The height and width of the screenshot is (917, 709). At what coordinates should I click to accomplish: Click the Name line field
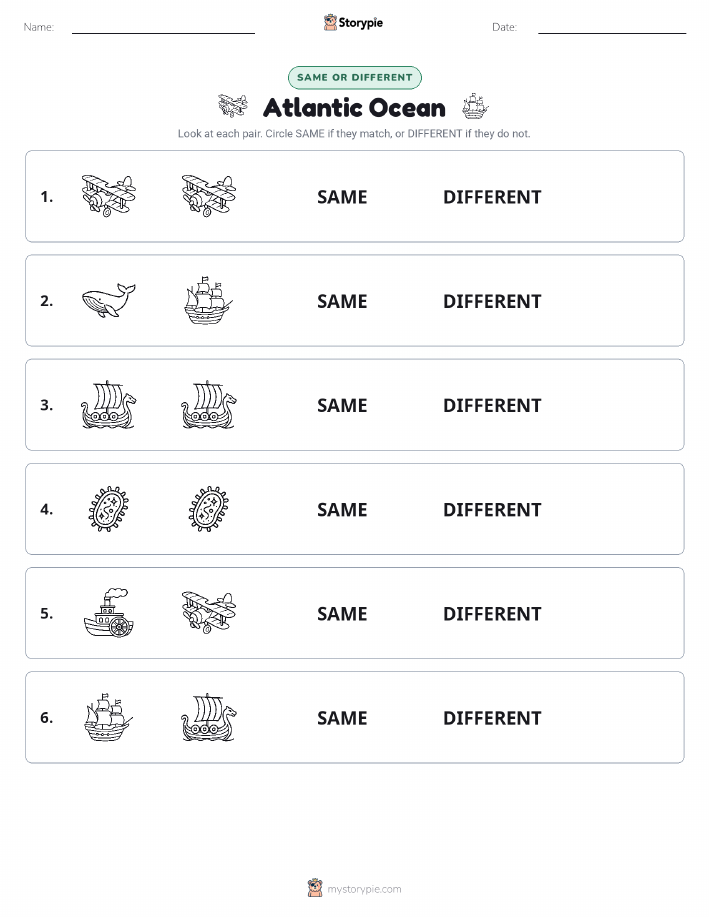[163, 27]
